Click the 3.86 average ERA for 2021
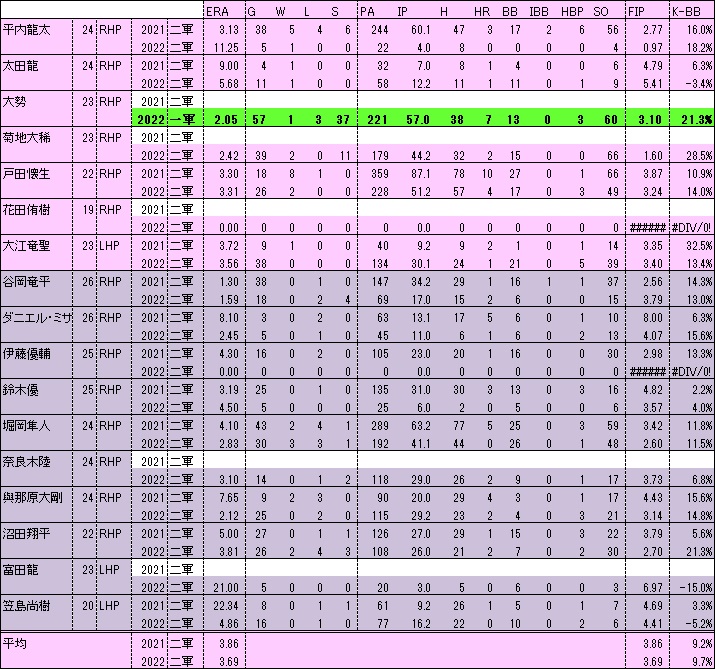Screen dimensions: 715x669 point(229,644)
